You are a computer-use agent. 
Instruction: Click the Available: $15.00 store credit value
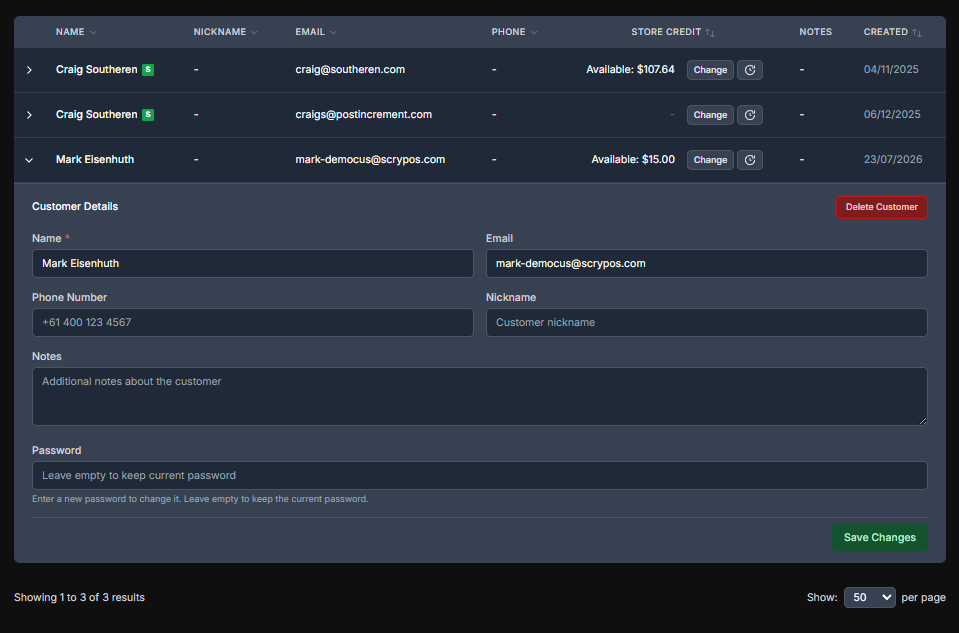633,160
